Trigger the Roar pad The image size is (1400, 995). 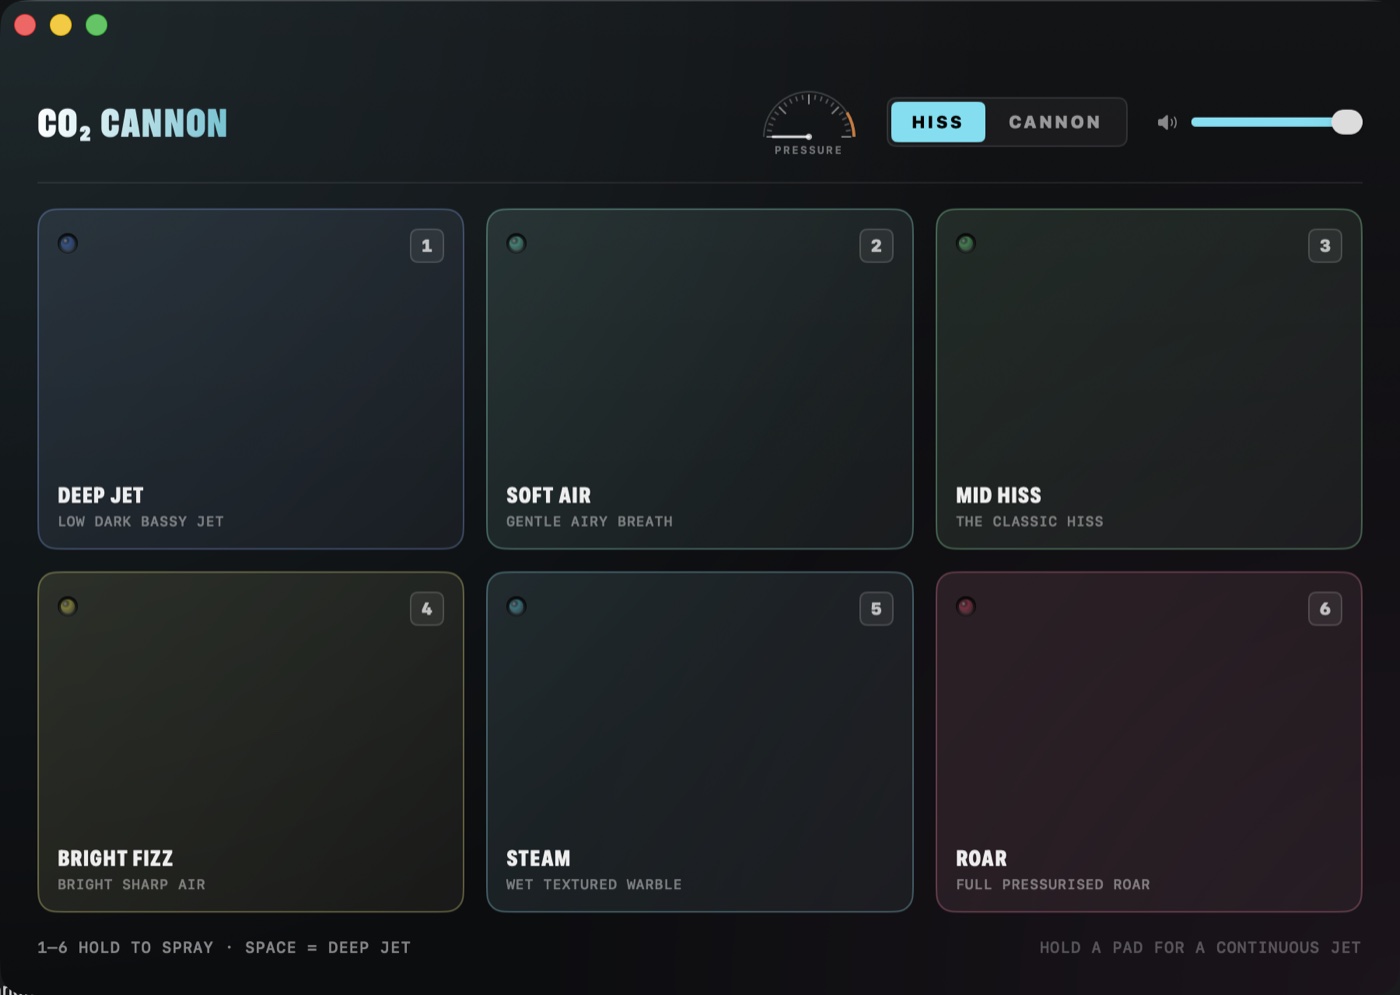[1149, 742]
